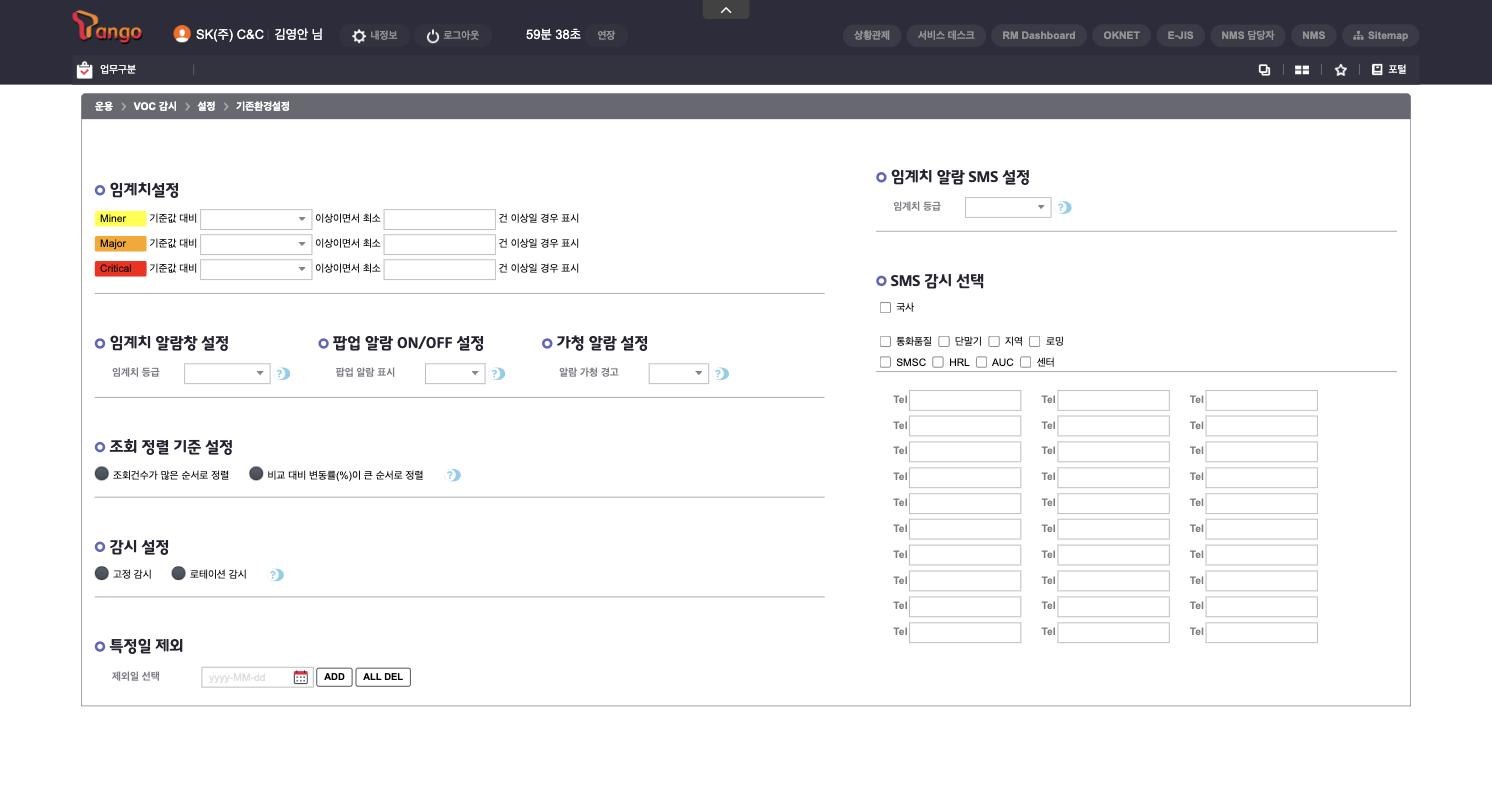Open the 상황관제 menu

coord(872,35)
